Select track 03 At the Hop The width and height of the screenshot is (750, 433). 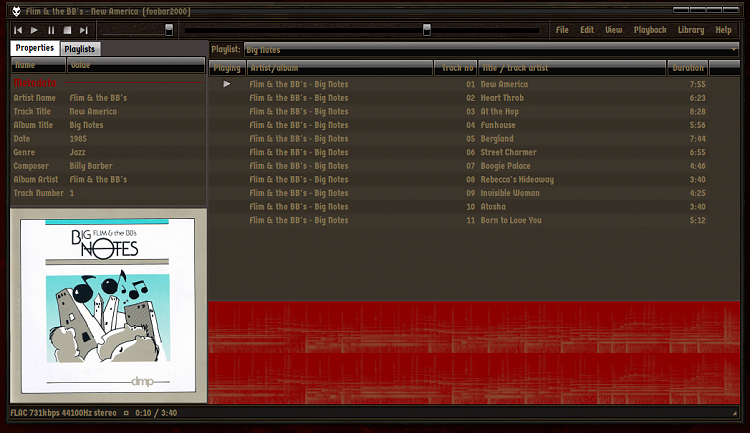pos(474,111)
